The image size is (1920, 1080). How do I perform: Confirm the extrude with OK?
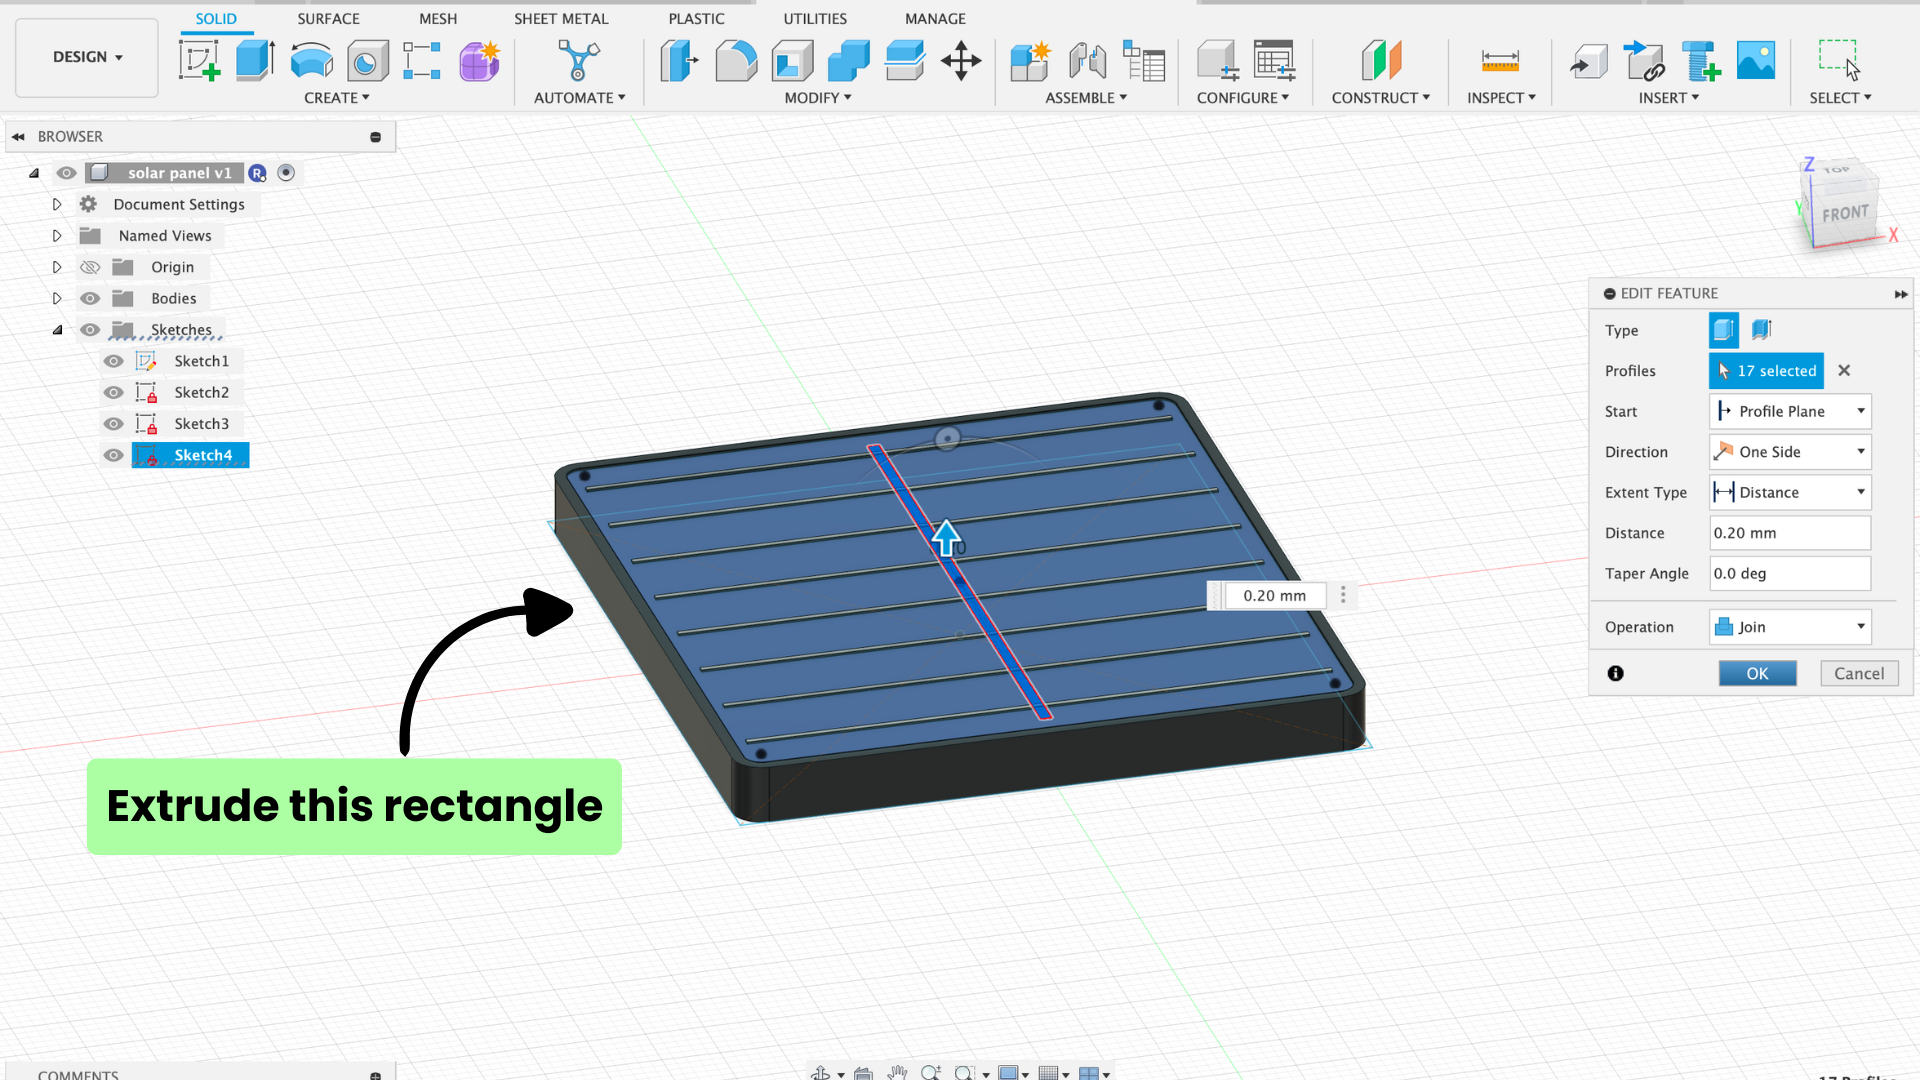tap(1757, 673)
